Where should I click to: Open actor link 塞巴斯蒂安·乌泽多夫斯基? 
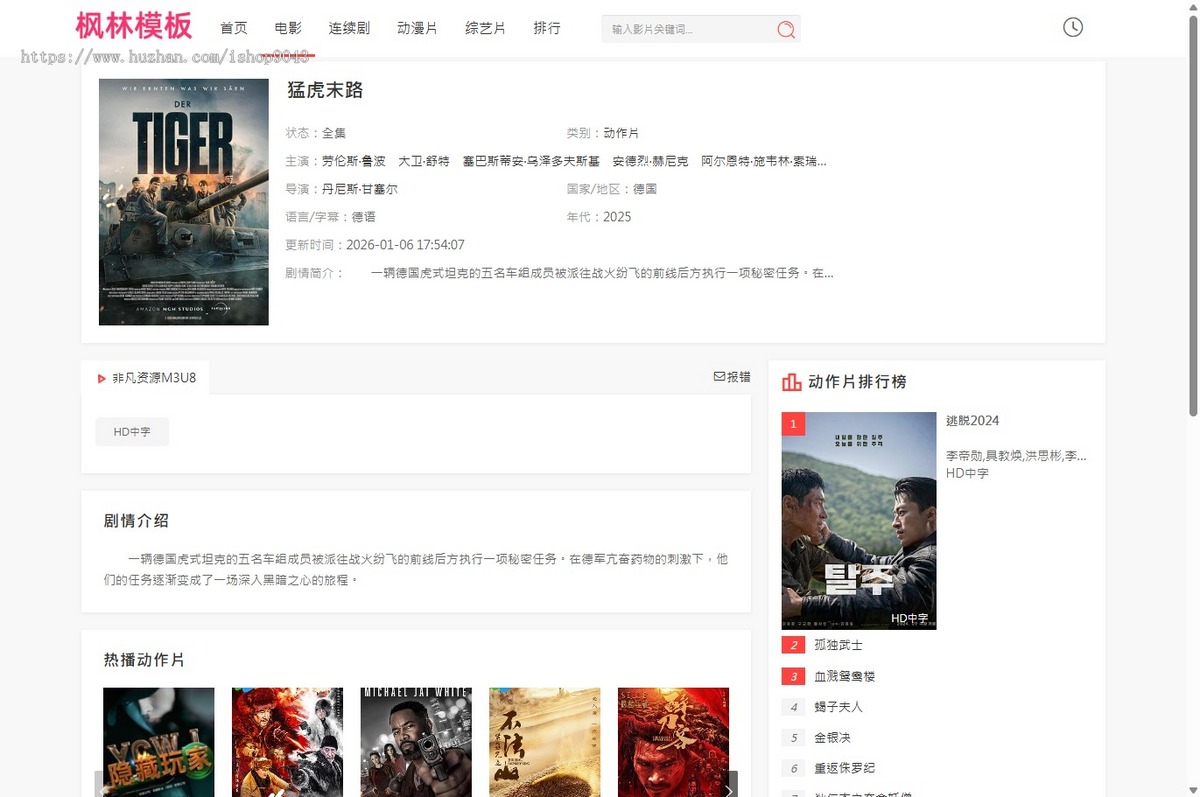531,161
